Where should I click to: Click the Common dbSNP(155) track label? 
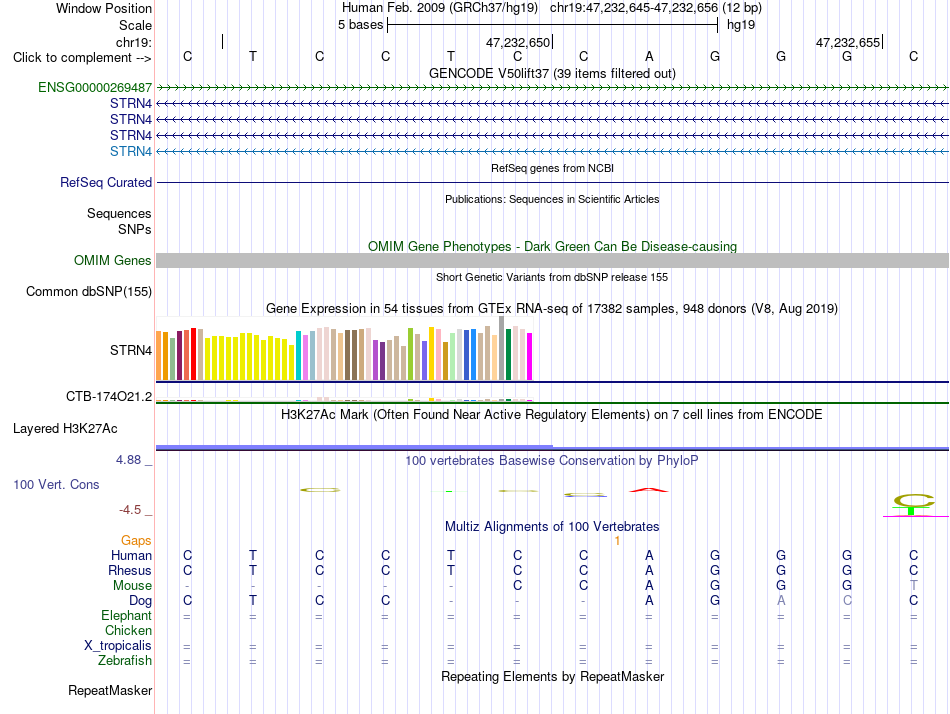point(89,292)
